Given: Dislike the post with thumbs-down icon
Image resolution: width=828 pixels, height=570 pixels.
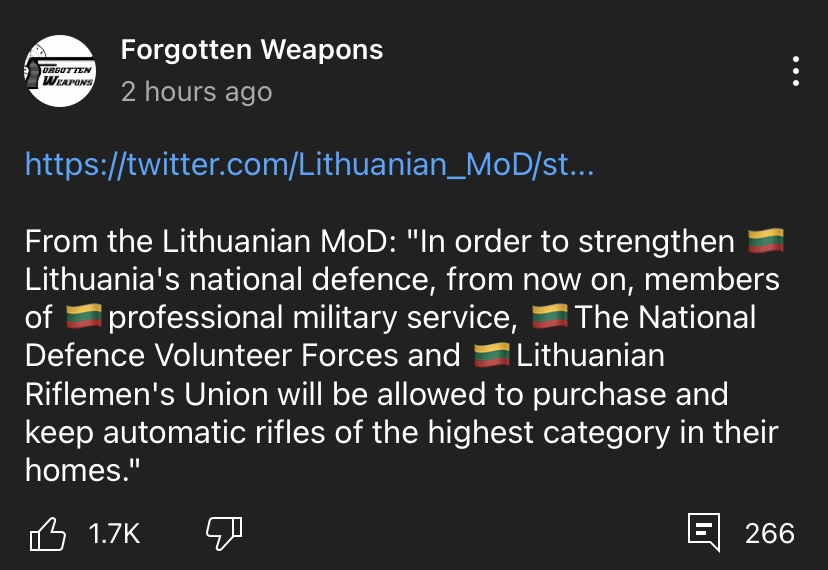Looking at the screenshot, I should pyautogui.click(x=224, y=534).
